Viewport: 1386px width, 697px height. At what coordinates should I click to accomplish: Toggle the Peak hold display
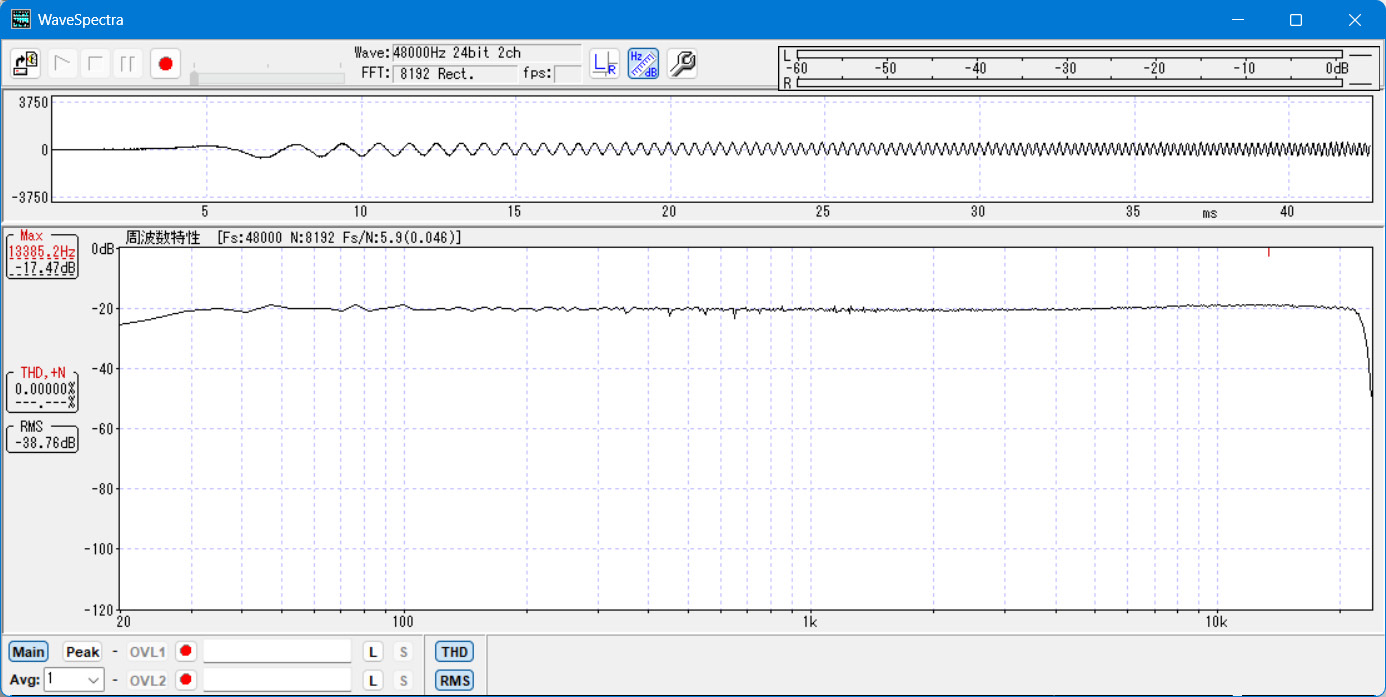coord(82,652)
